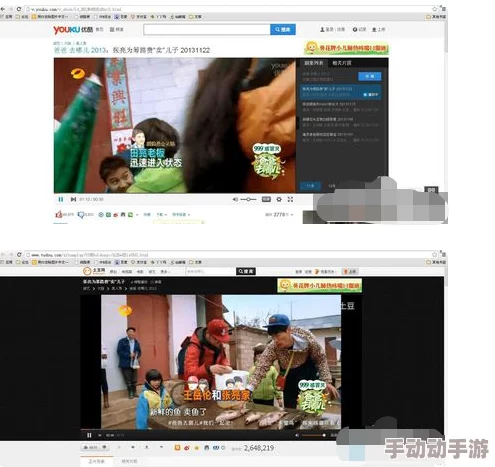Click blue button atop playlist panel
This screenshot has height=467, width=495.
[370, 76]
